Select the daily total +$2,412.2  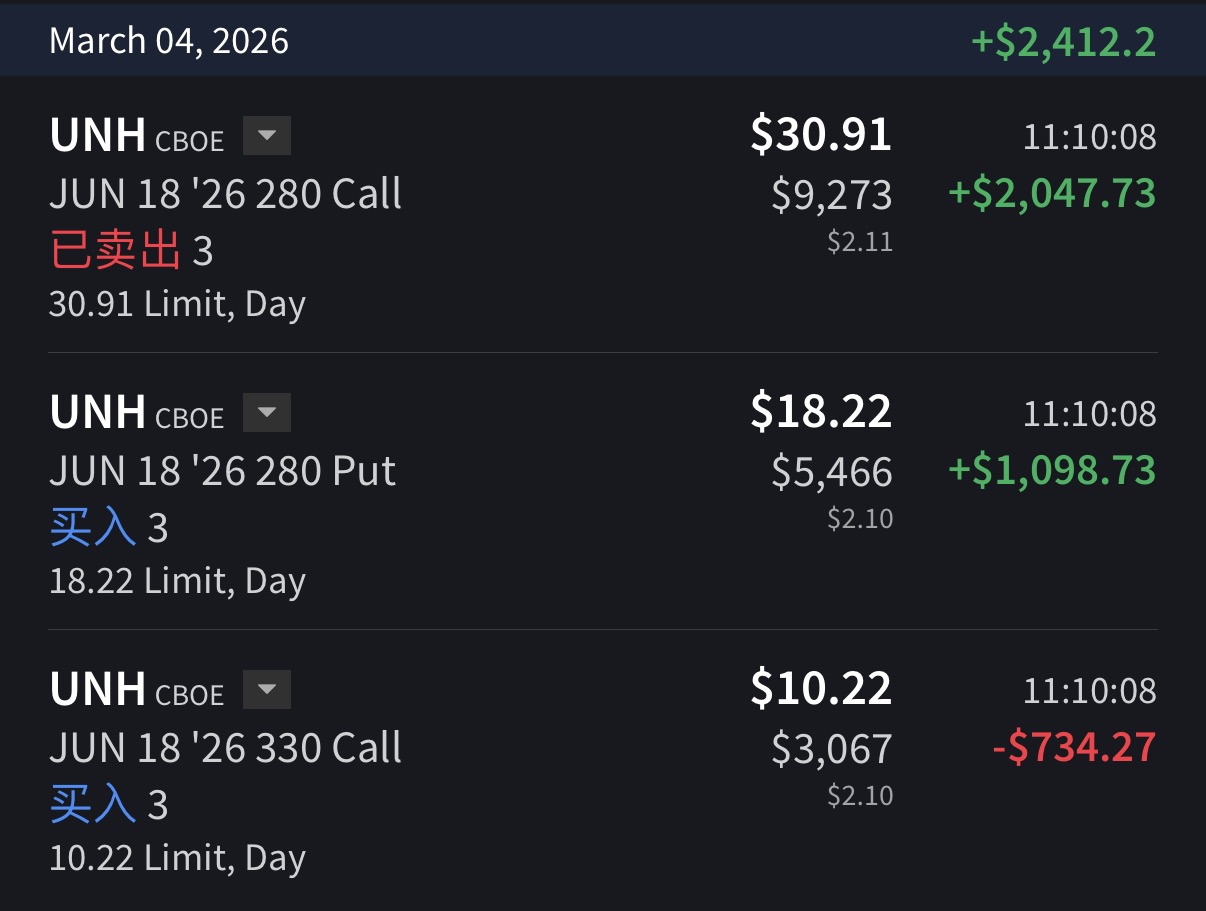tap(1063, 42)
